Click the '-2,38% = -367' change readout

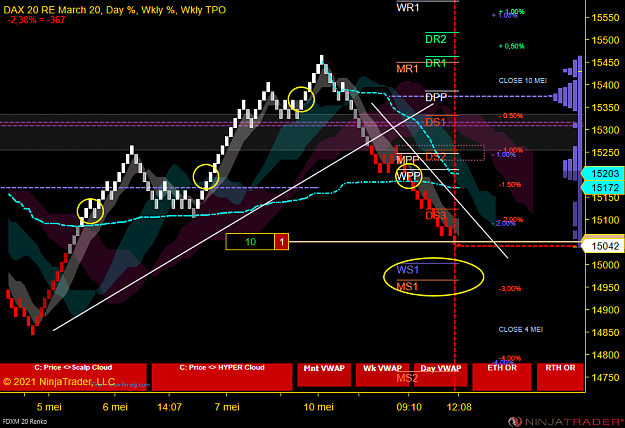[36, 20]
